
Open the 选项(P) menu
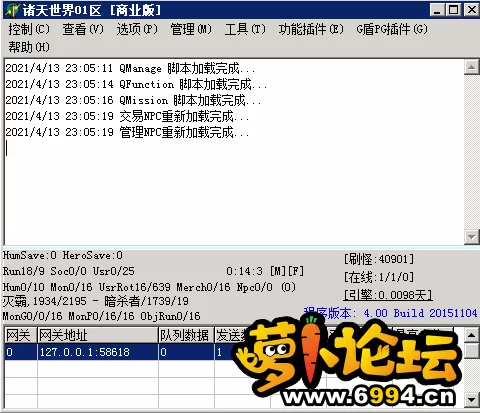click(137, 29)
